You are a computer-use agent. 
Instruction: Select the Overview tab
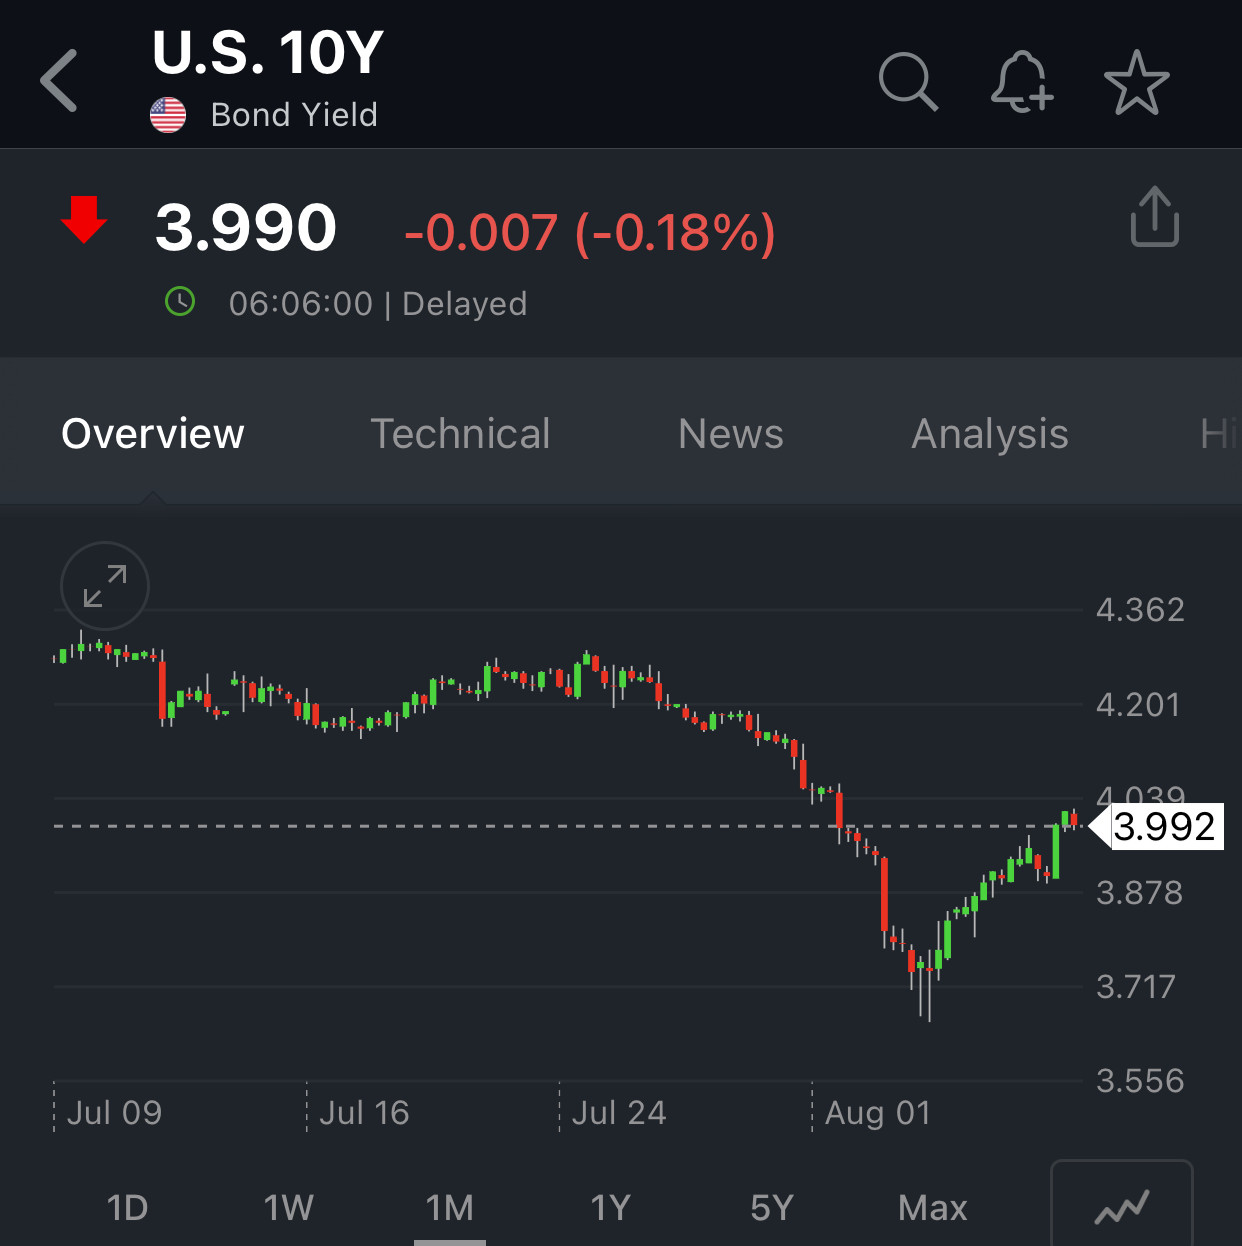point(153,434)
